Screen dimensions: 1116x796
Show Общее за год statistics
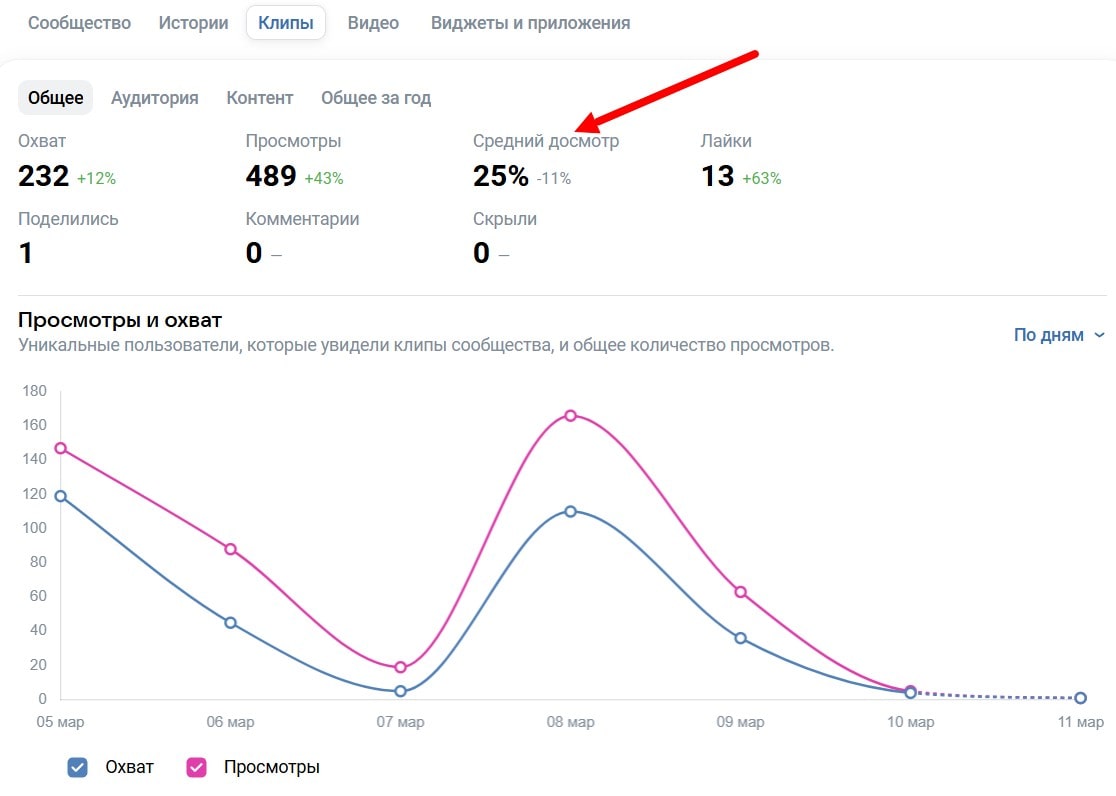(x=376, y=98)
